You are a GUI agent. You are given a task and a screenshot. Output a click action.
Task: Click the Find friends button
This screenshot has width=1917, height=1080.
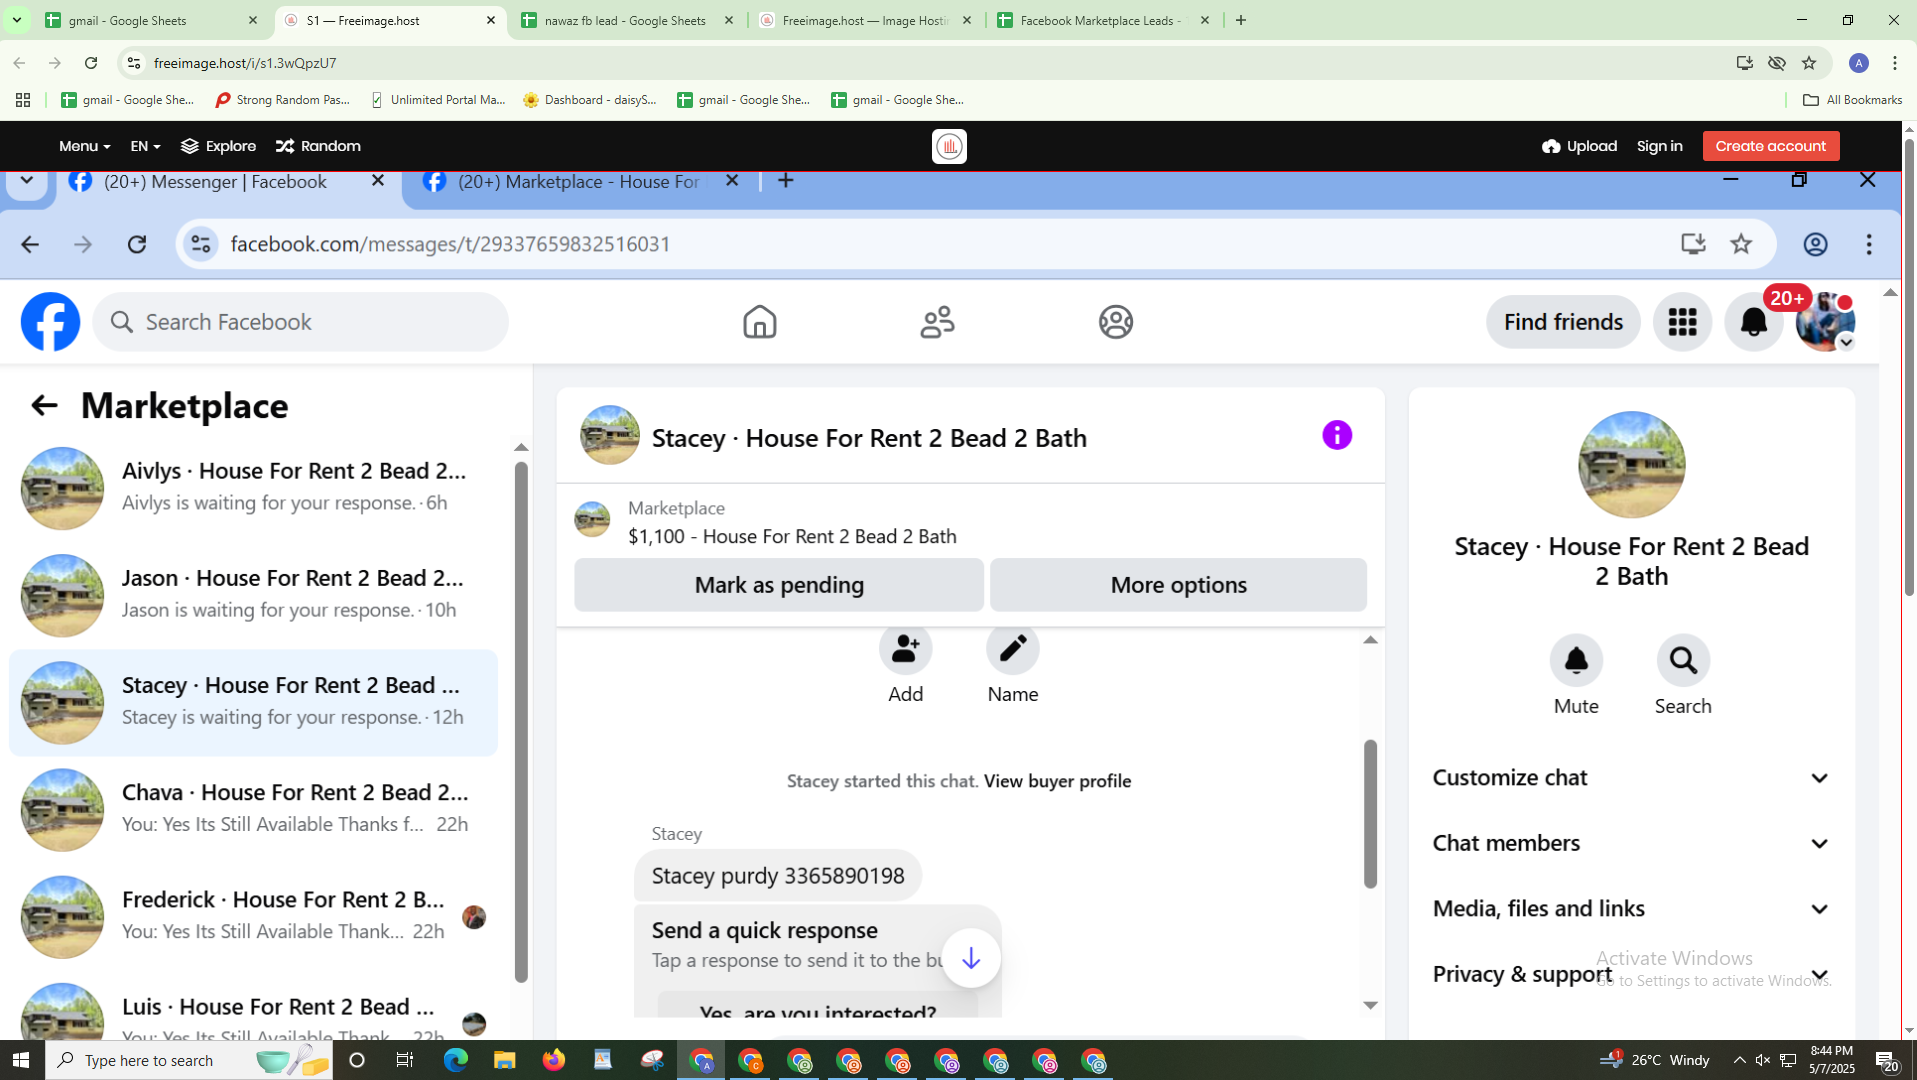coord(1563,322)
